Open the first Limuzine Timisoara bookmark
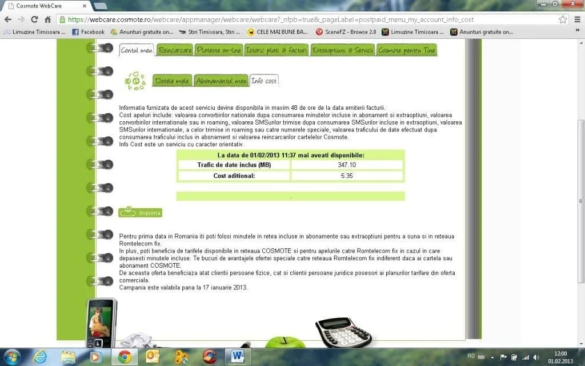 pyautogui.click(x=34, y=32)
